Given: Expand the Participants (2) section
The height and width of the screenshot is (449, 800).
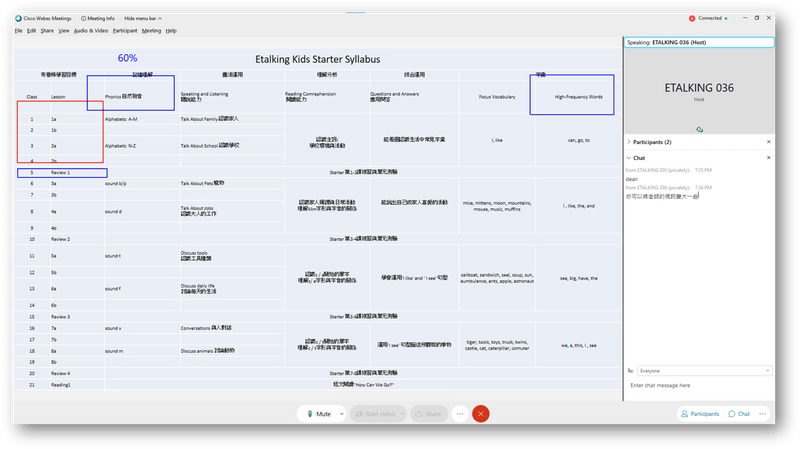Looking at the screenshot, I should pos(629,142).
